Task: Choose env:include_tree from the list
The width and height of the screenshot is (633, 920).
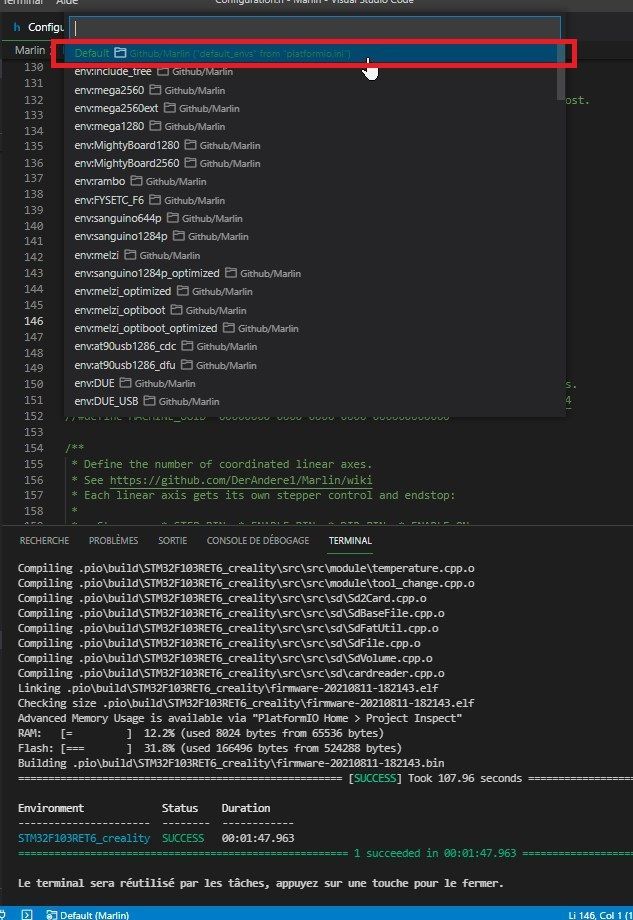Action: point(314,72)
